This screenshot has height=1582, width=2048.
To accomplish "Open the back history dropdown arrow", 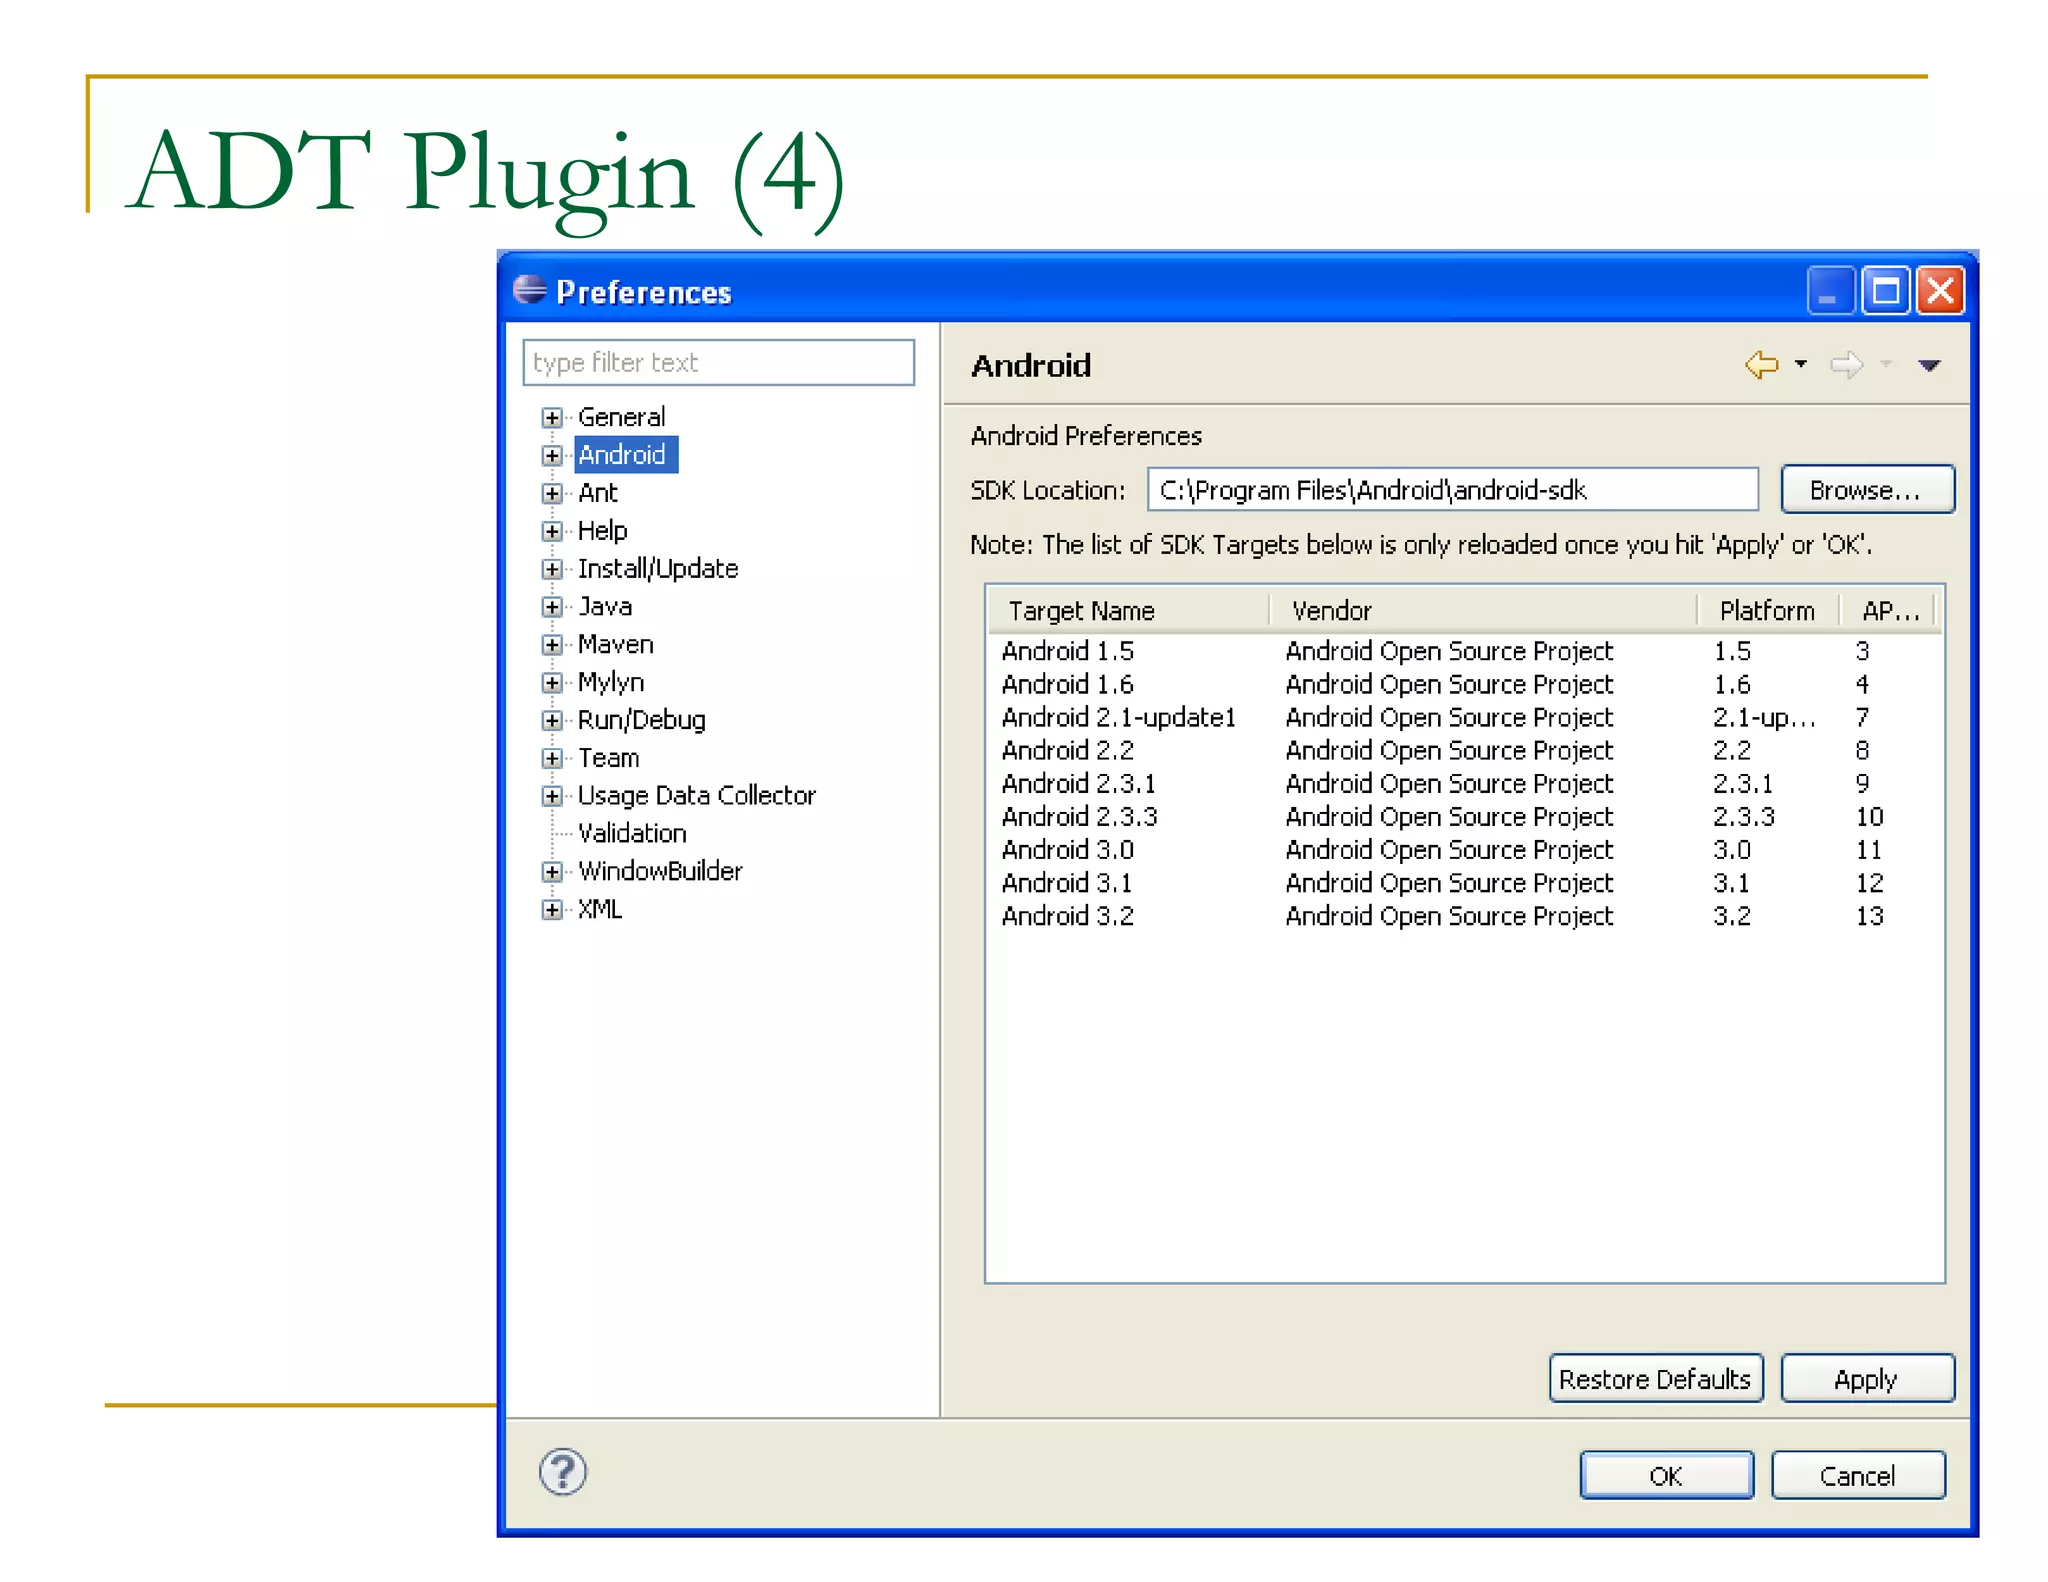I will pos(1801,364).
